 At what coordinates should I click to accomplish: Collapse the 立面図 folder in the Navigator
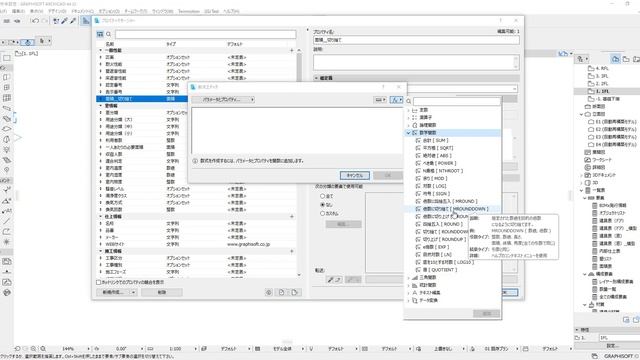click(x=582, y=114)
